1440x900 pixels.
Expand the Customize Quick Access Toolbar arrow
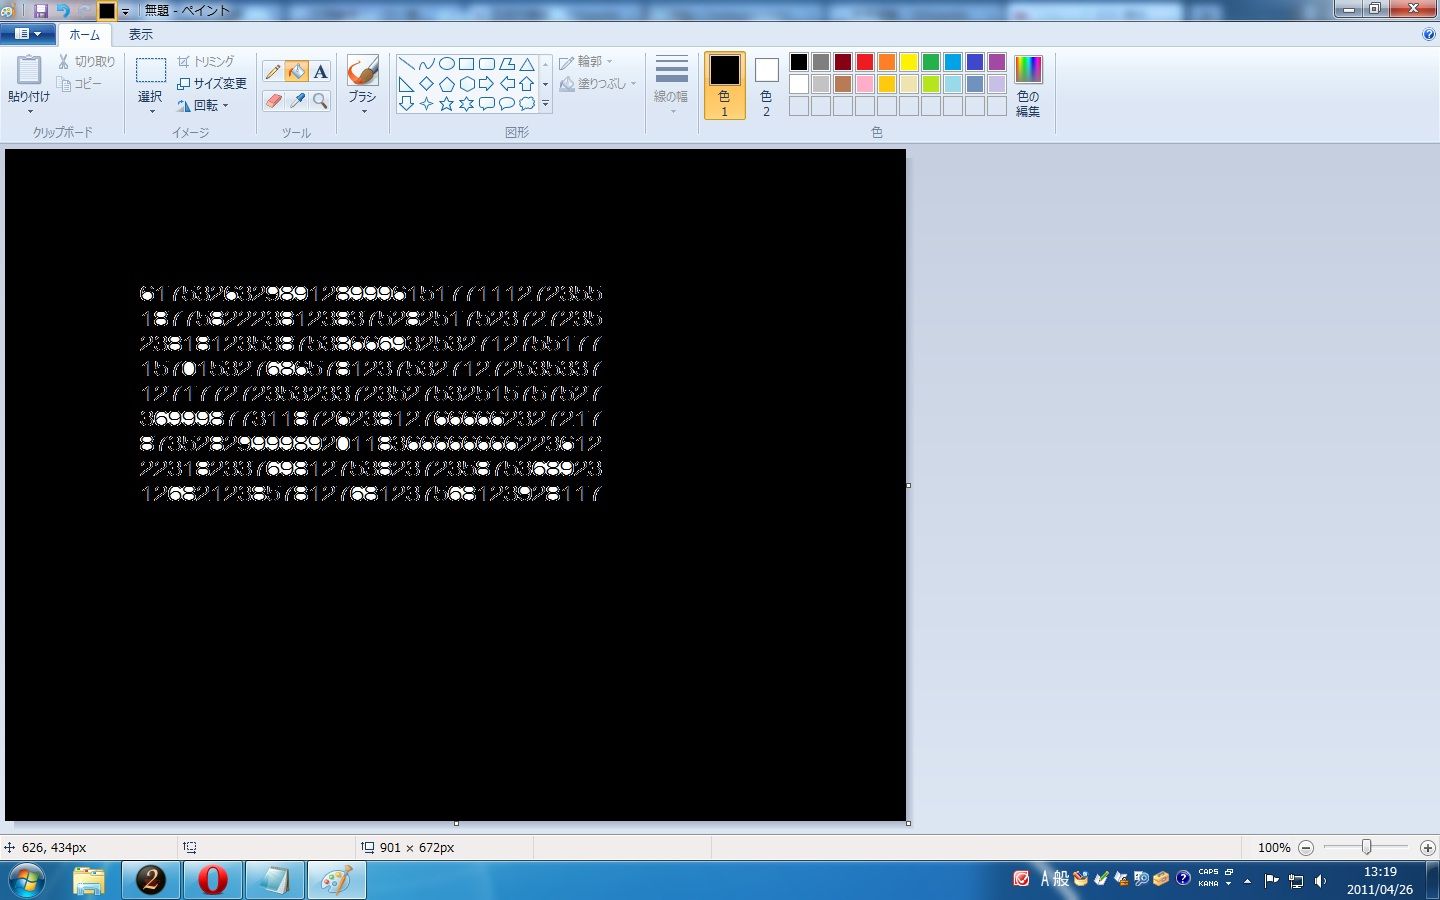tap(126, 12)
